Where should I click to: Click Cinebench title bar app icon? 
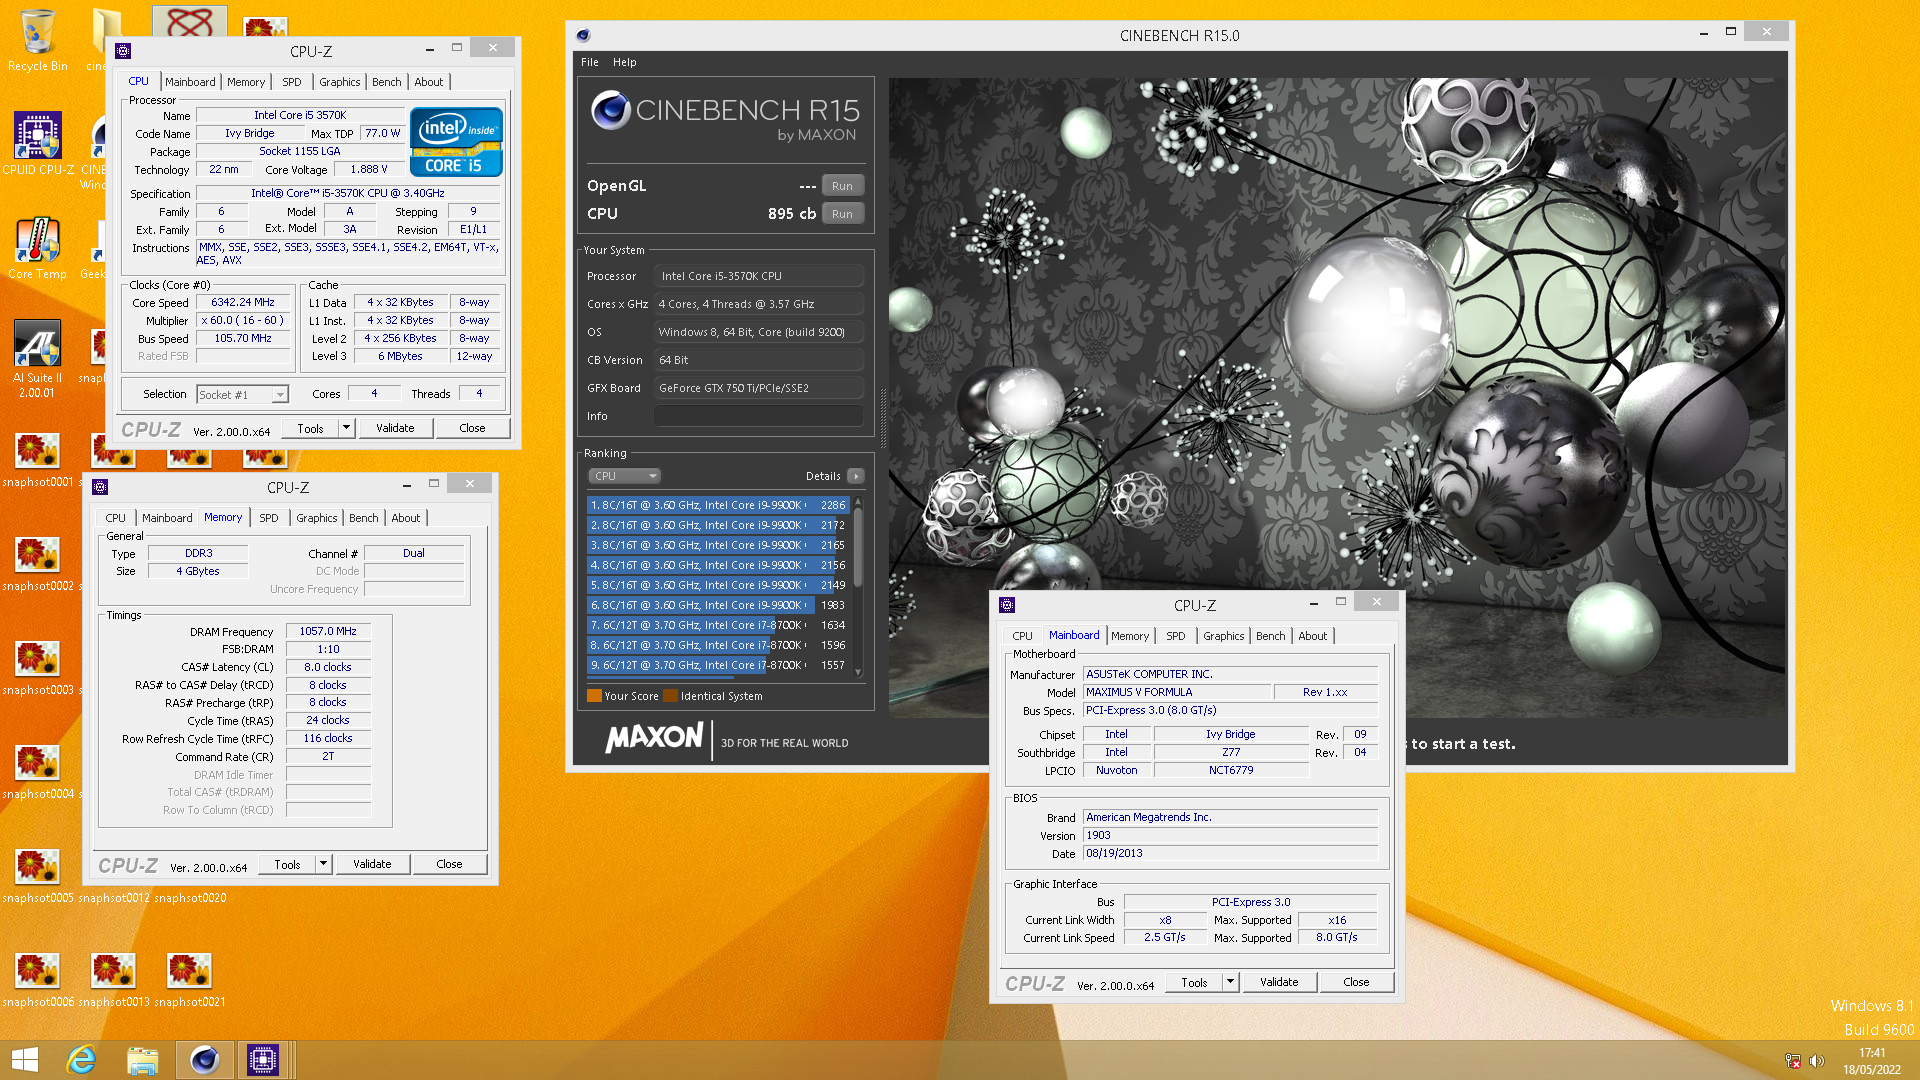pos(583,35)
